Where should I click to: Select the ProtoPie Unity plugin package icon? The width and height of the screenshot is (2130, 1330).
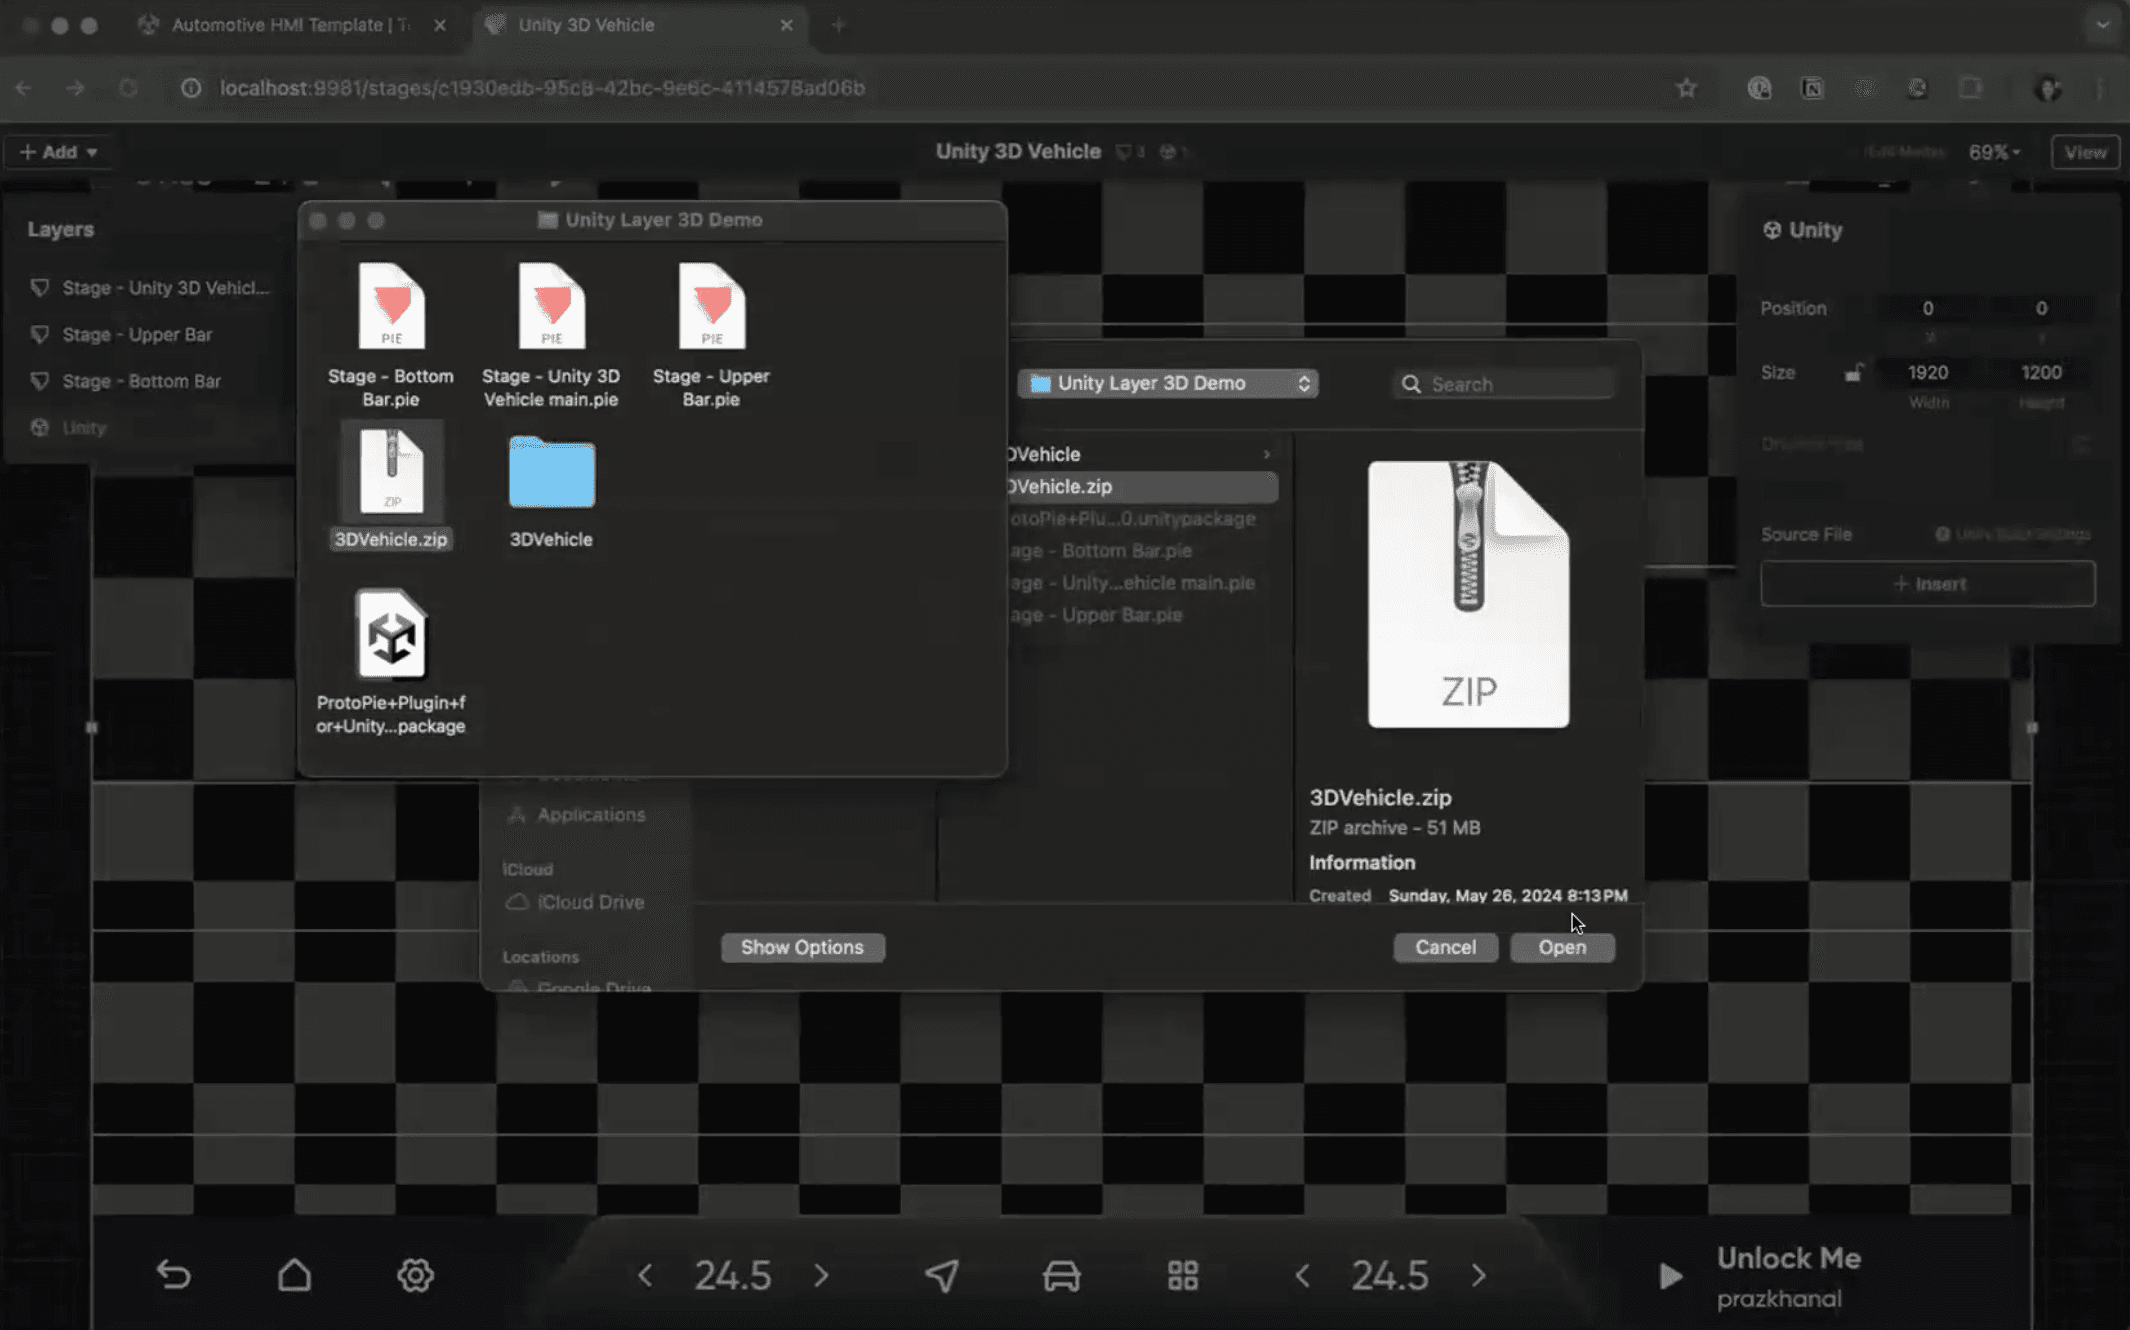tap(392, 634)
